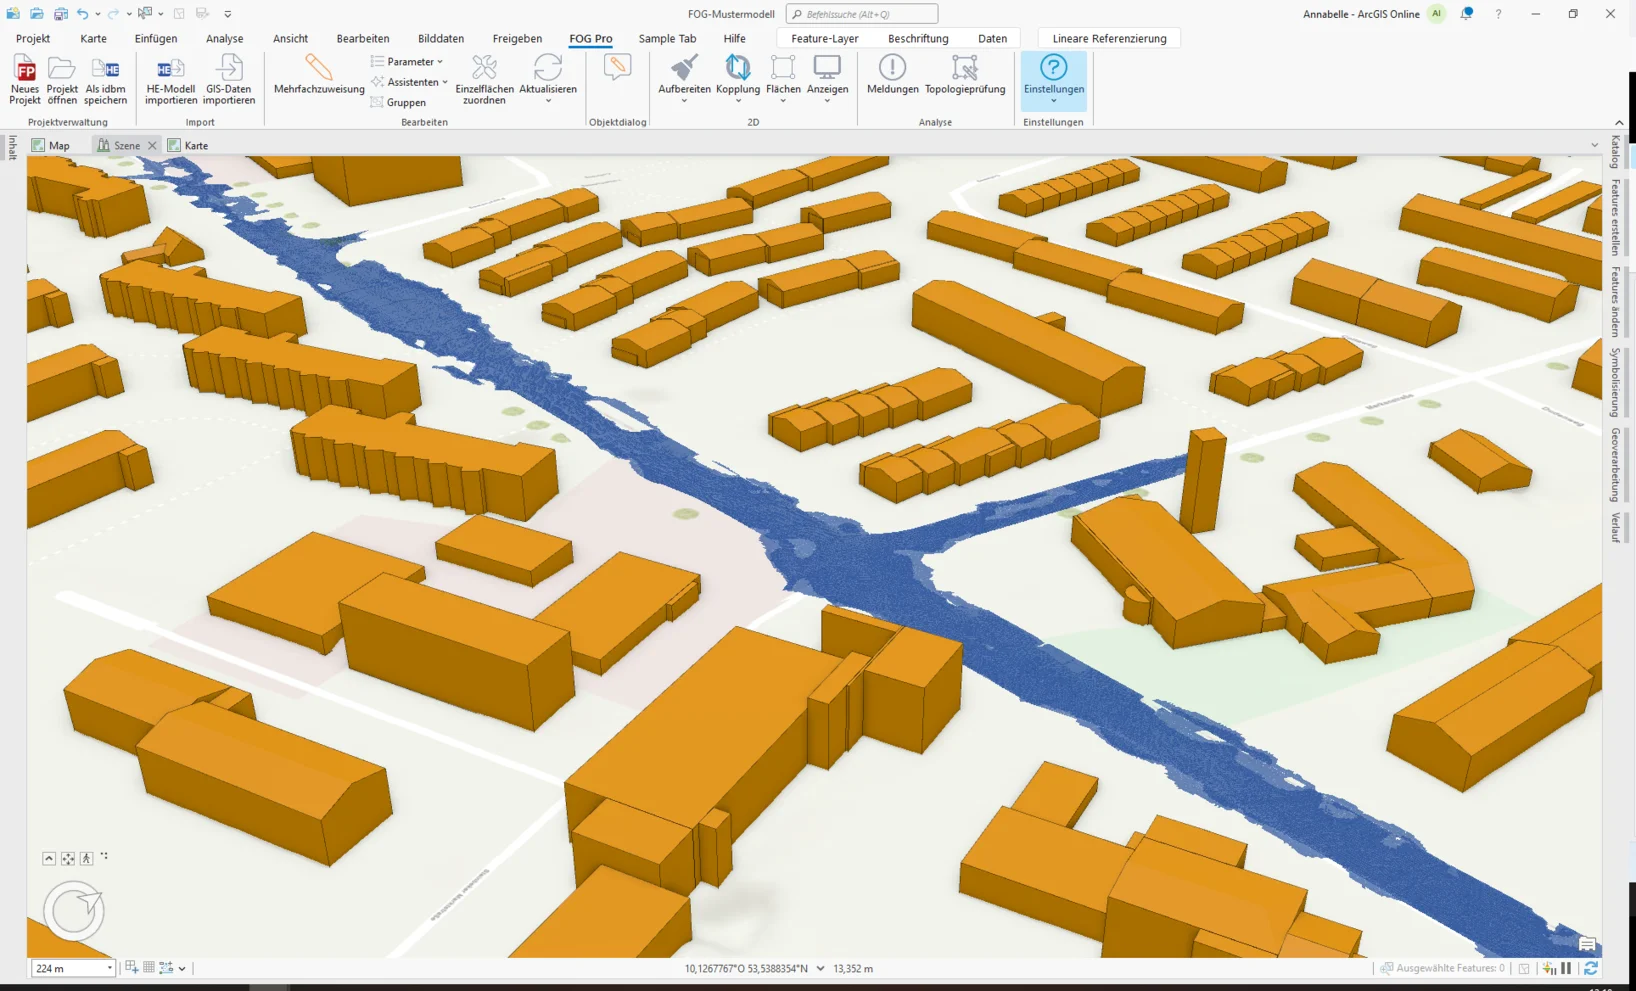The height and width of the screenshot is (991, 1636).
Task: Customize quick access toolbar arrow
Action: pos(228,14)
